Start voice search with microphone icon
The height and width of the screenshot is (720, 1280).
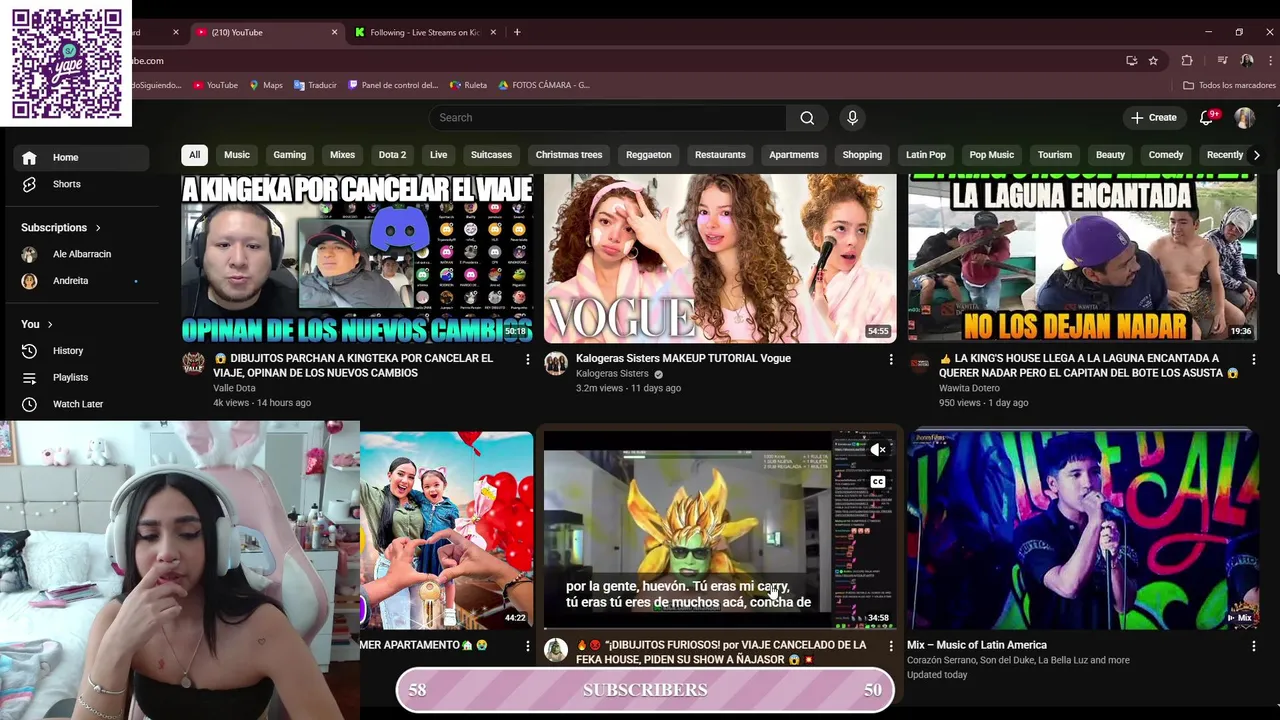(x=852, y=118)
